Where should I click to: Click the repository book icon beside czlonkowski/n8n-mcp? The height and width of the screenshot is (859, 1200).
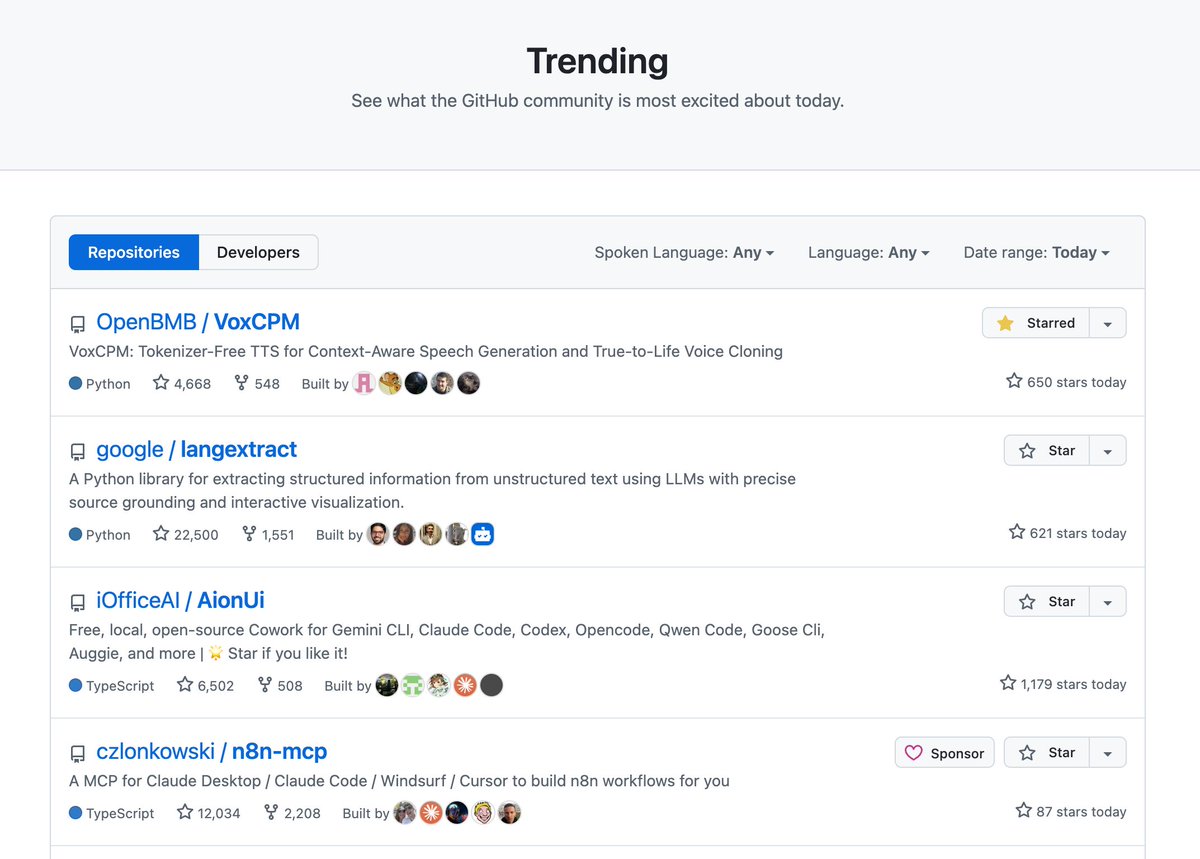pos(78,753)
